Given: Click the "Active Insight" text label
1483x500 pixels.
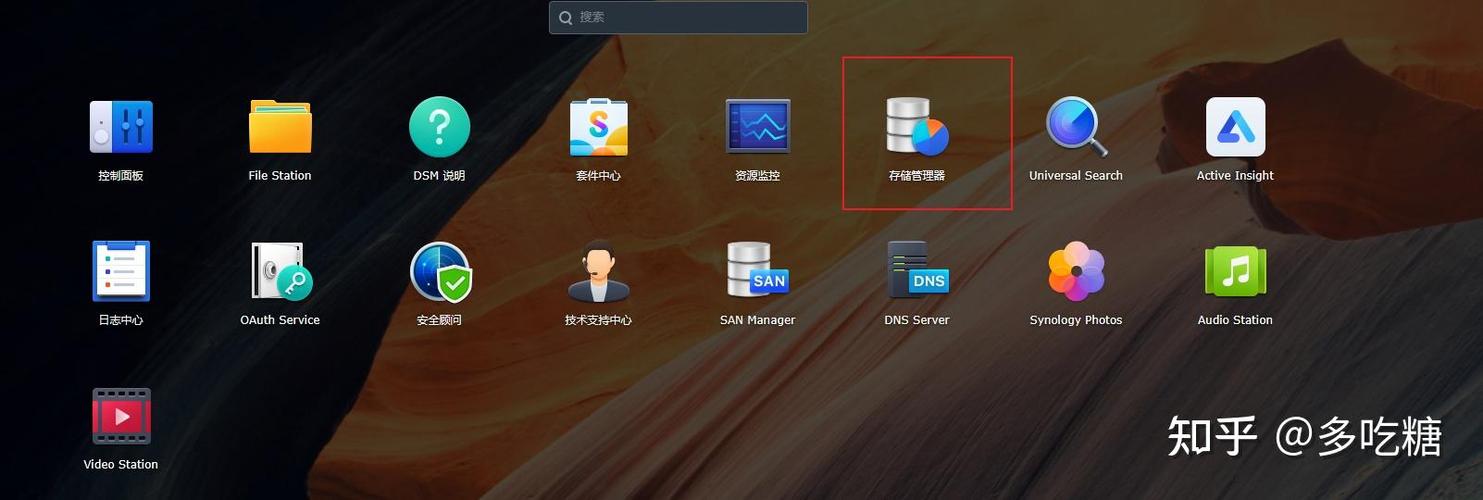Looking at the screenshot, I should click(1236, 175).
